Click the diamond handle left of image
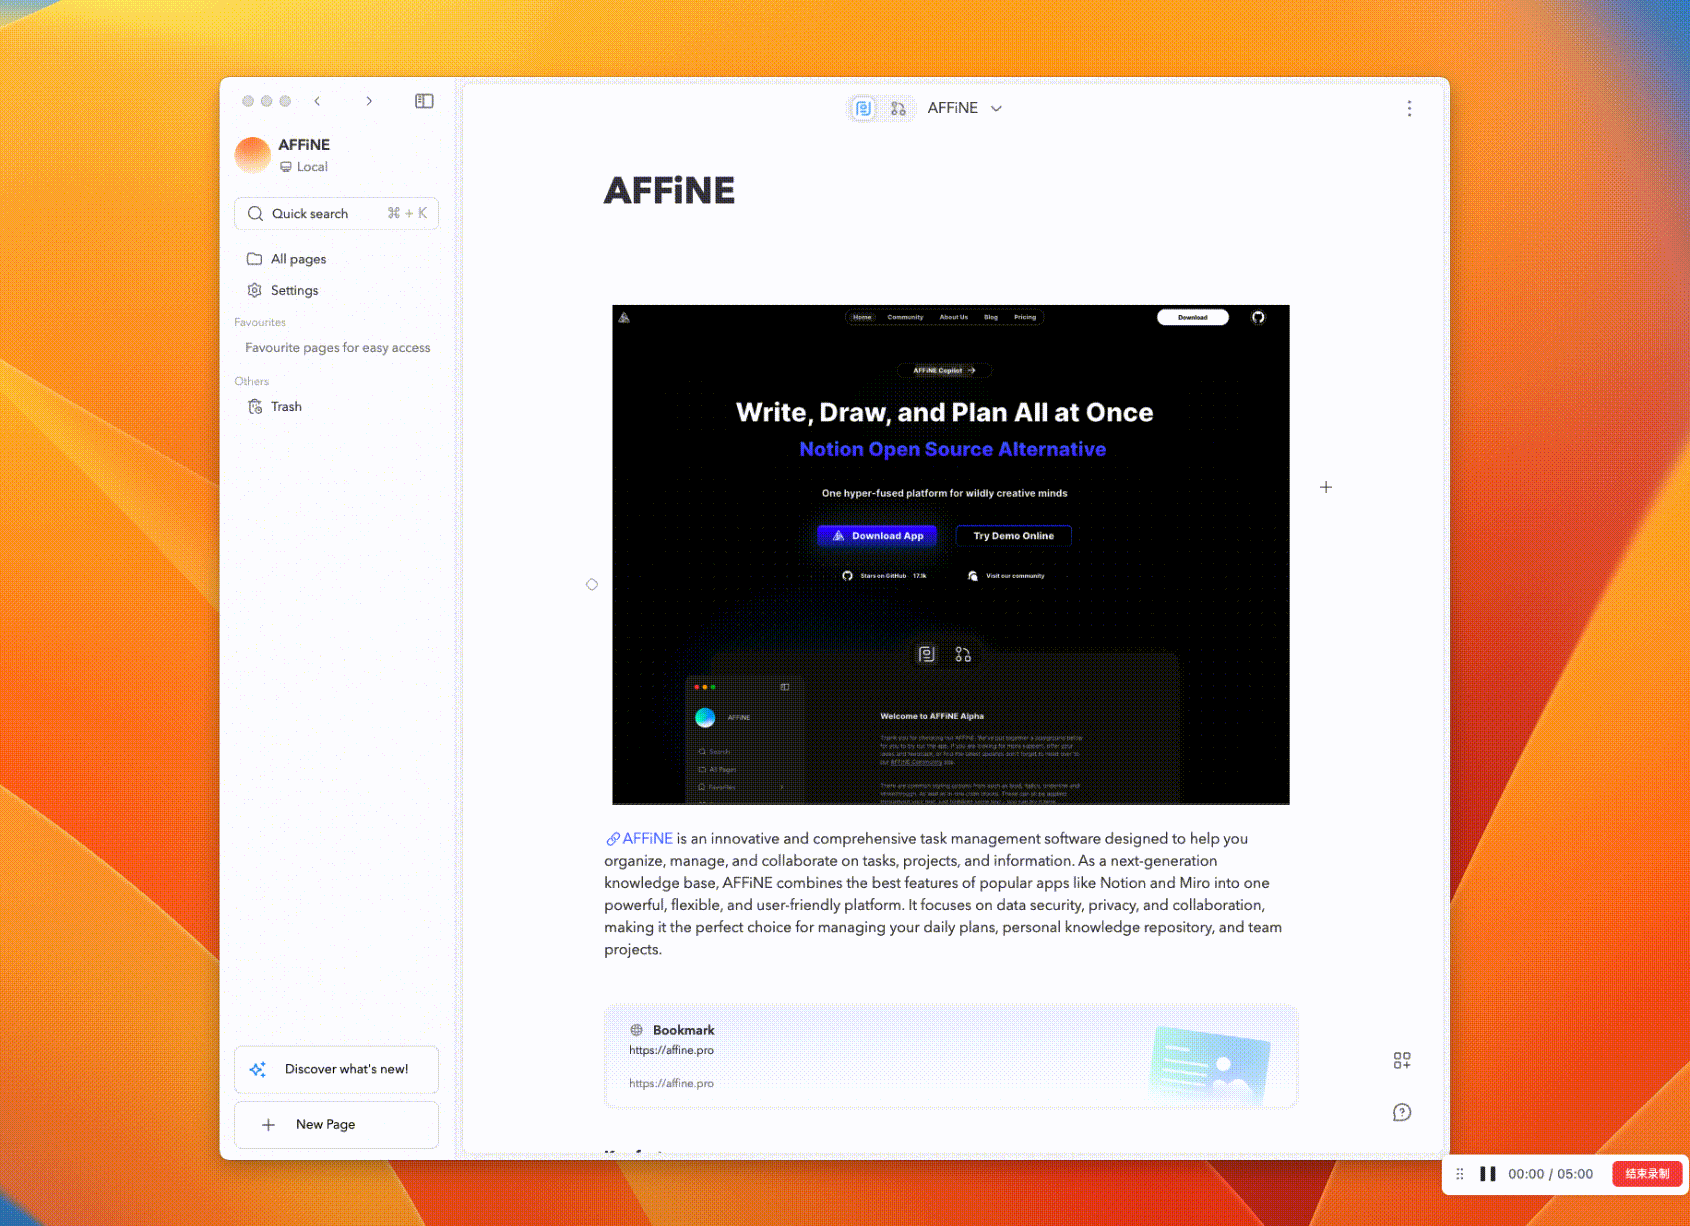This screenshot has width=1690, height=1226. [x=592, y=584]
